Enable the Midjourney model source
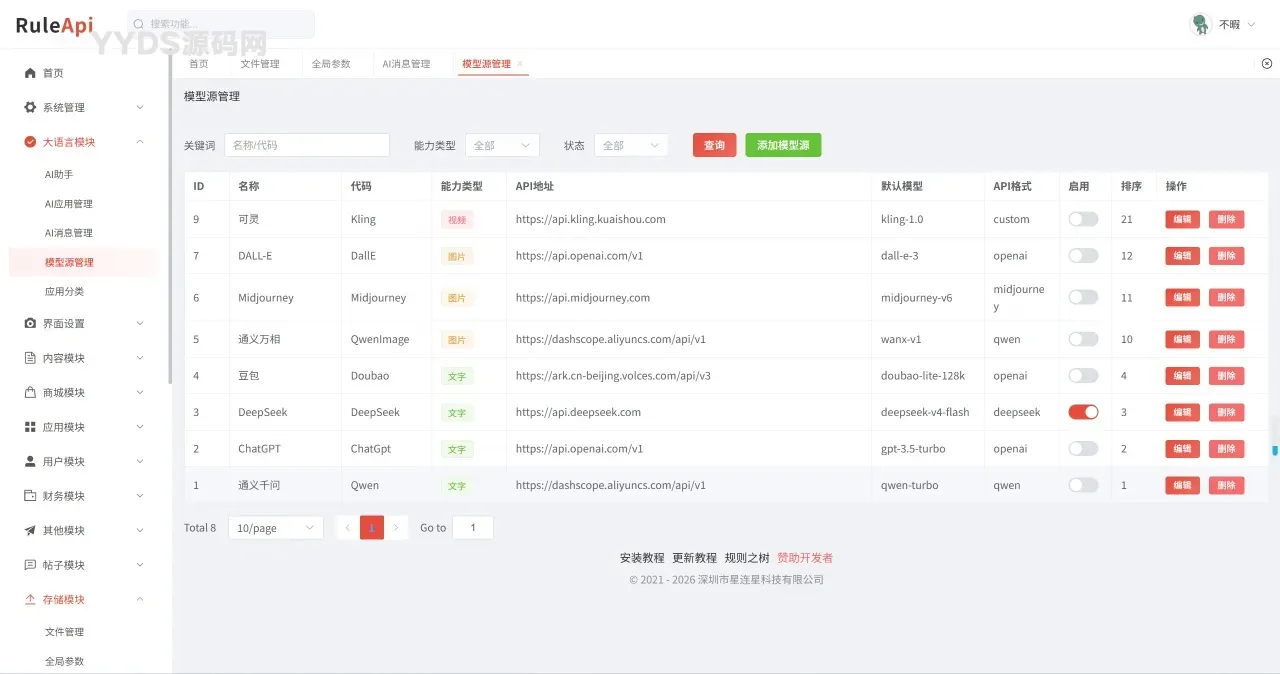1280x674 pixels. point(1083,297)
